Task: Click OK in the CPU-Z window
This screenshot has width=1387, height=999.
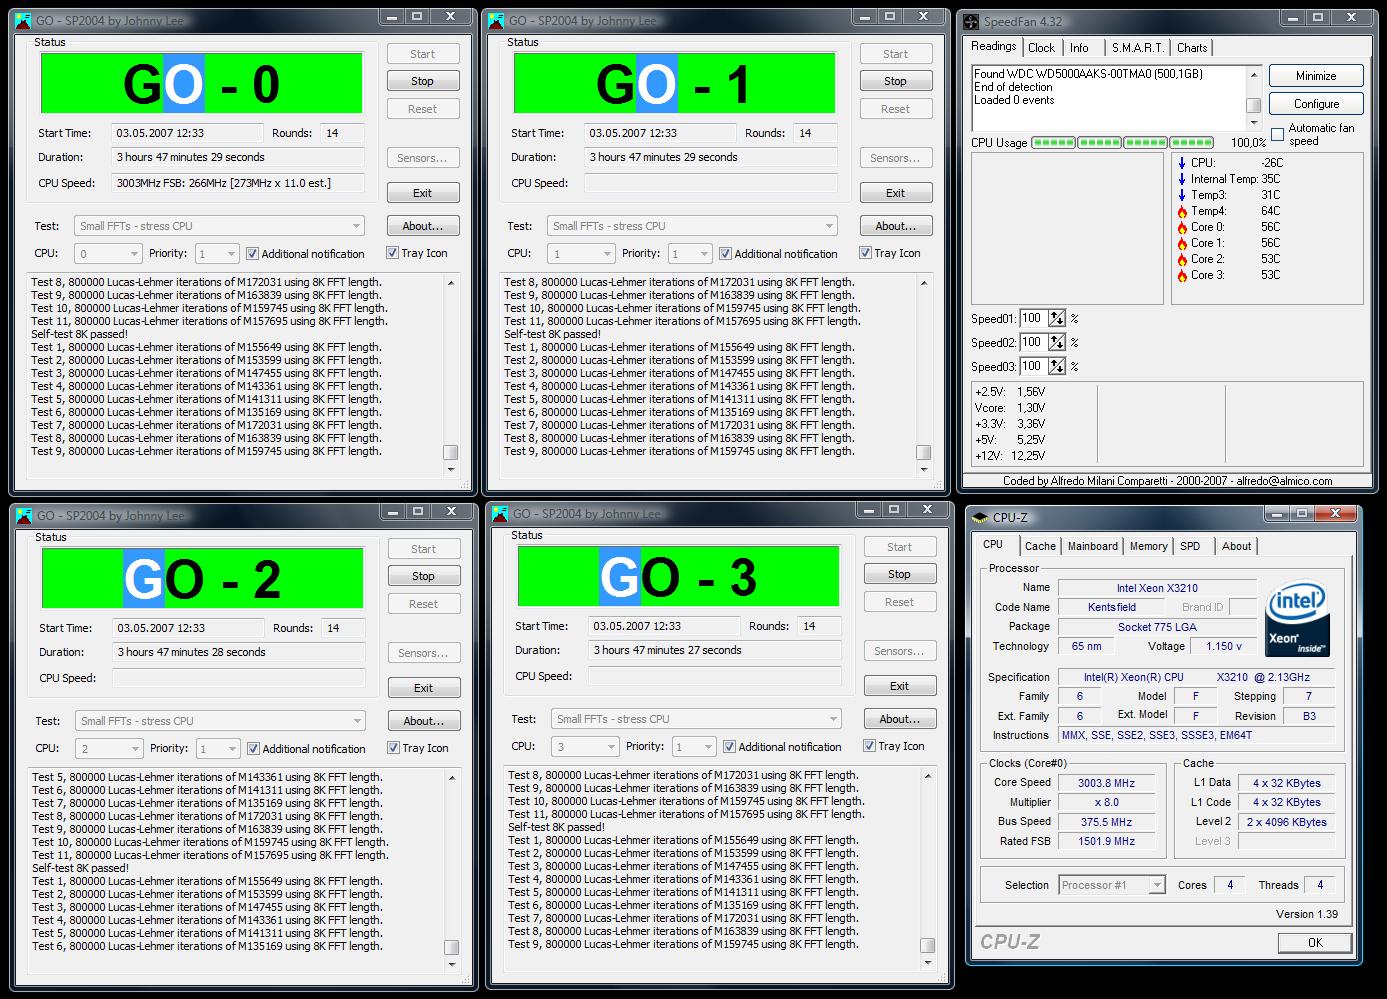Action: click(1315, 942)
